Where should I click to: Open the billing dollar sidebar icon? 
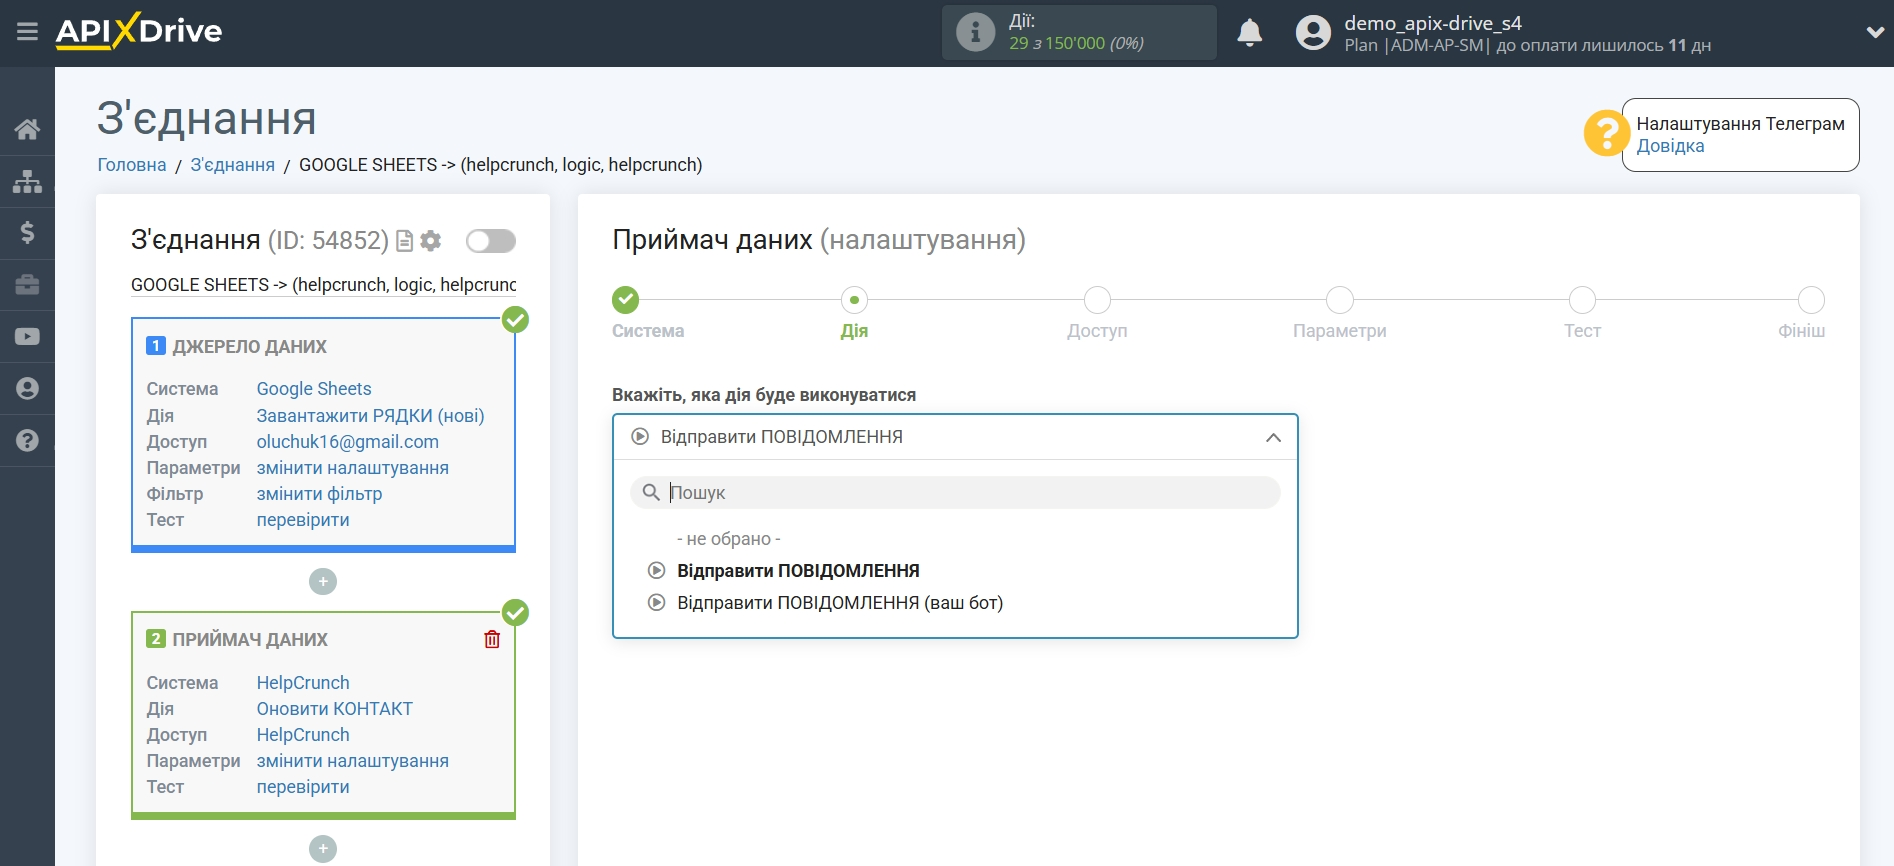[x=27, y=233]
